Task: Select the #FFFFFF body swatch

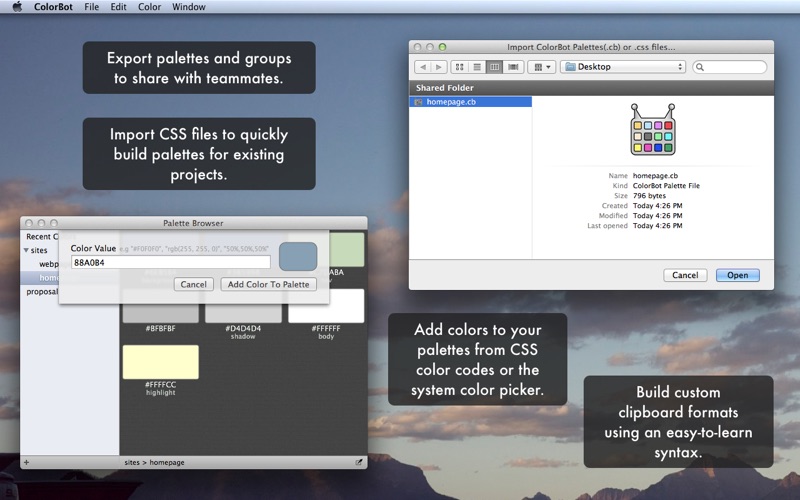Action: point(326,306)
